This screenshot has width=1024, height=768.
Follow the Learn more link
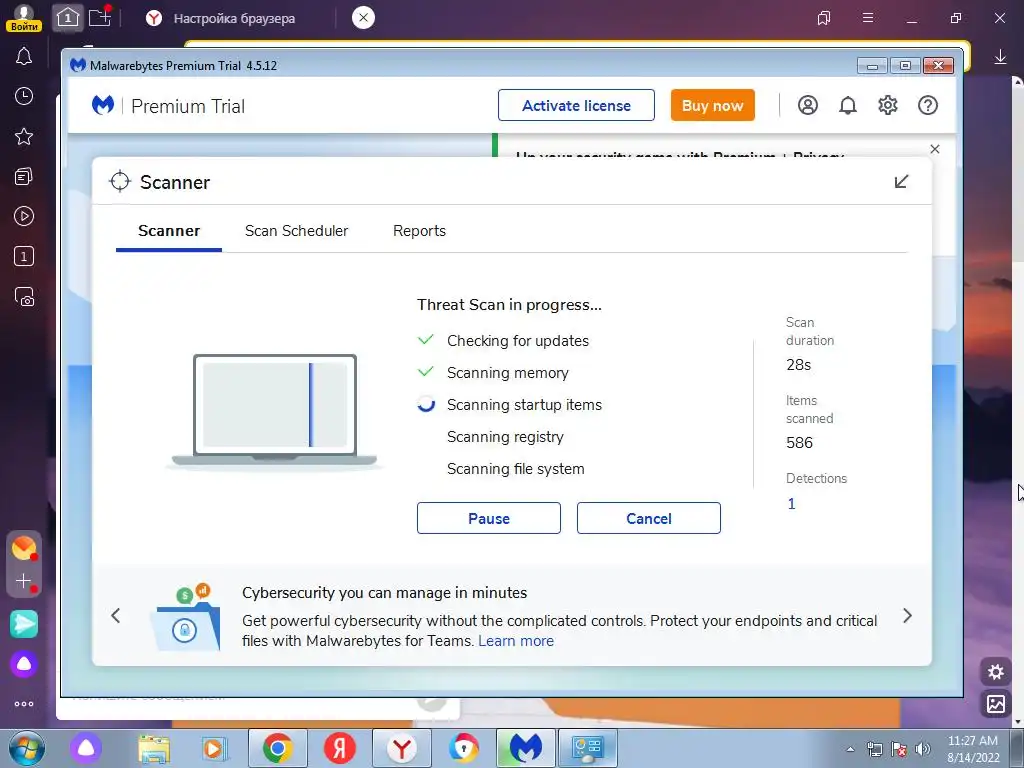point(516,641)
